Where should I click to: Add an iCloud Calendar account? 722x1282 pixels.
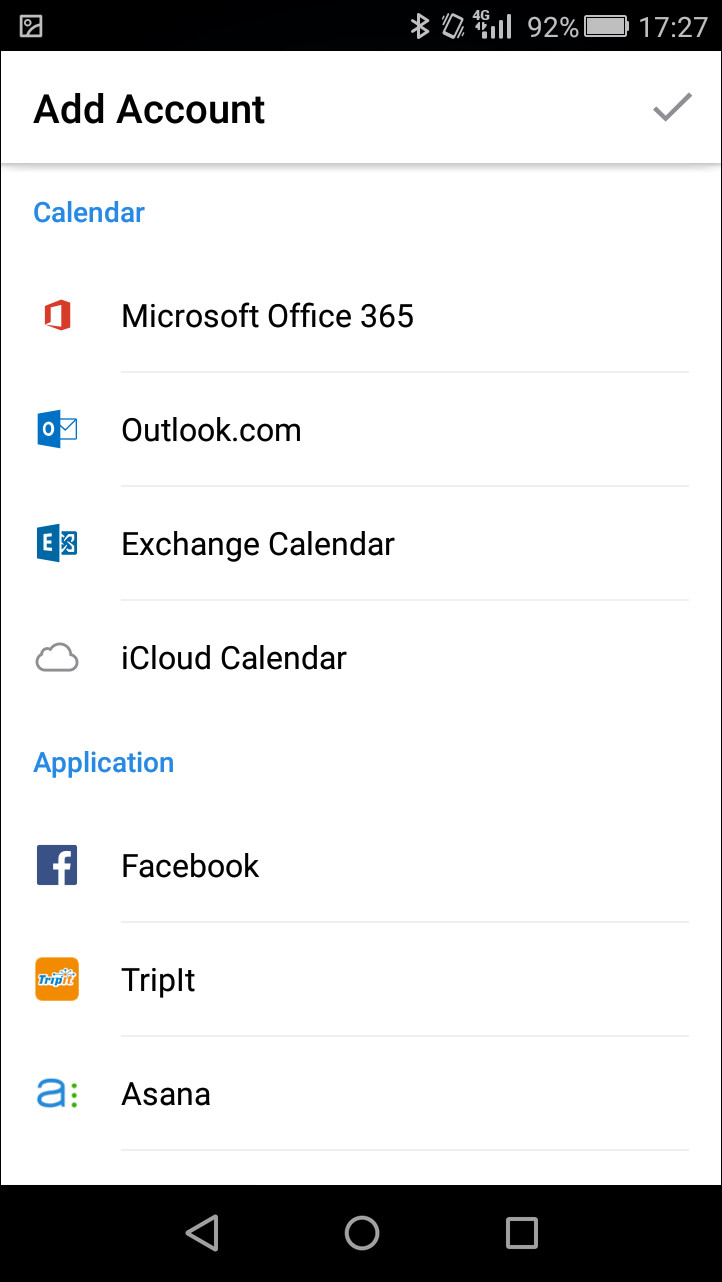[234, 658]
